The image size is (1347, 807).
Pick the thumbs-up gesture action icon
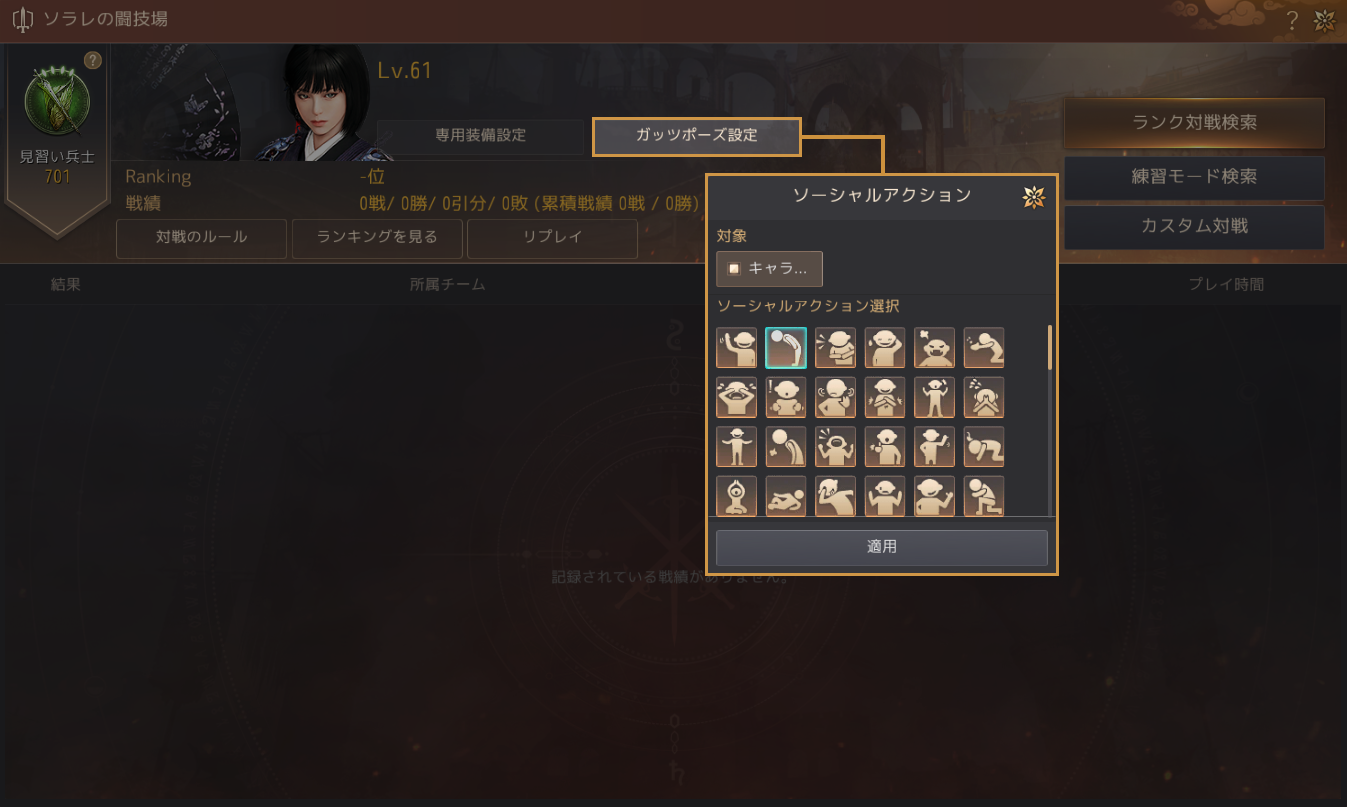(x=885, y=447)
